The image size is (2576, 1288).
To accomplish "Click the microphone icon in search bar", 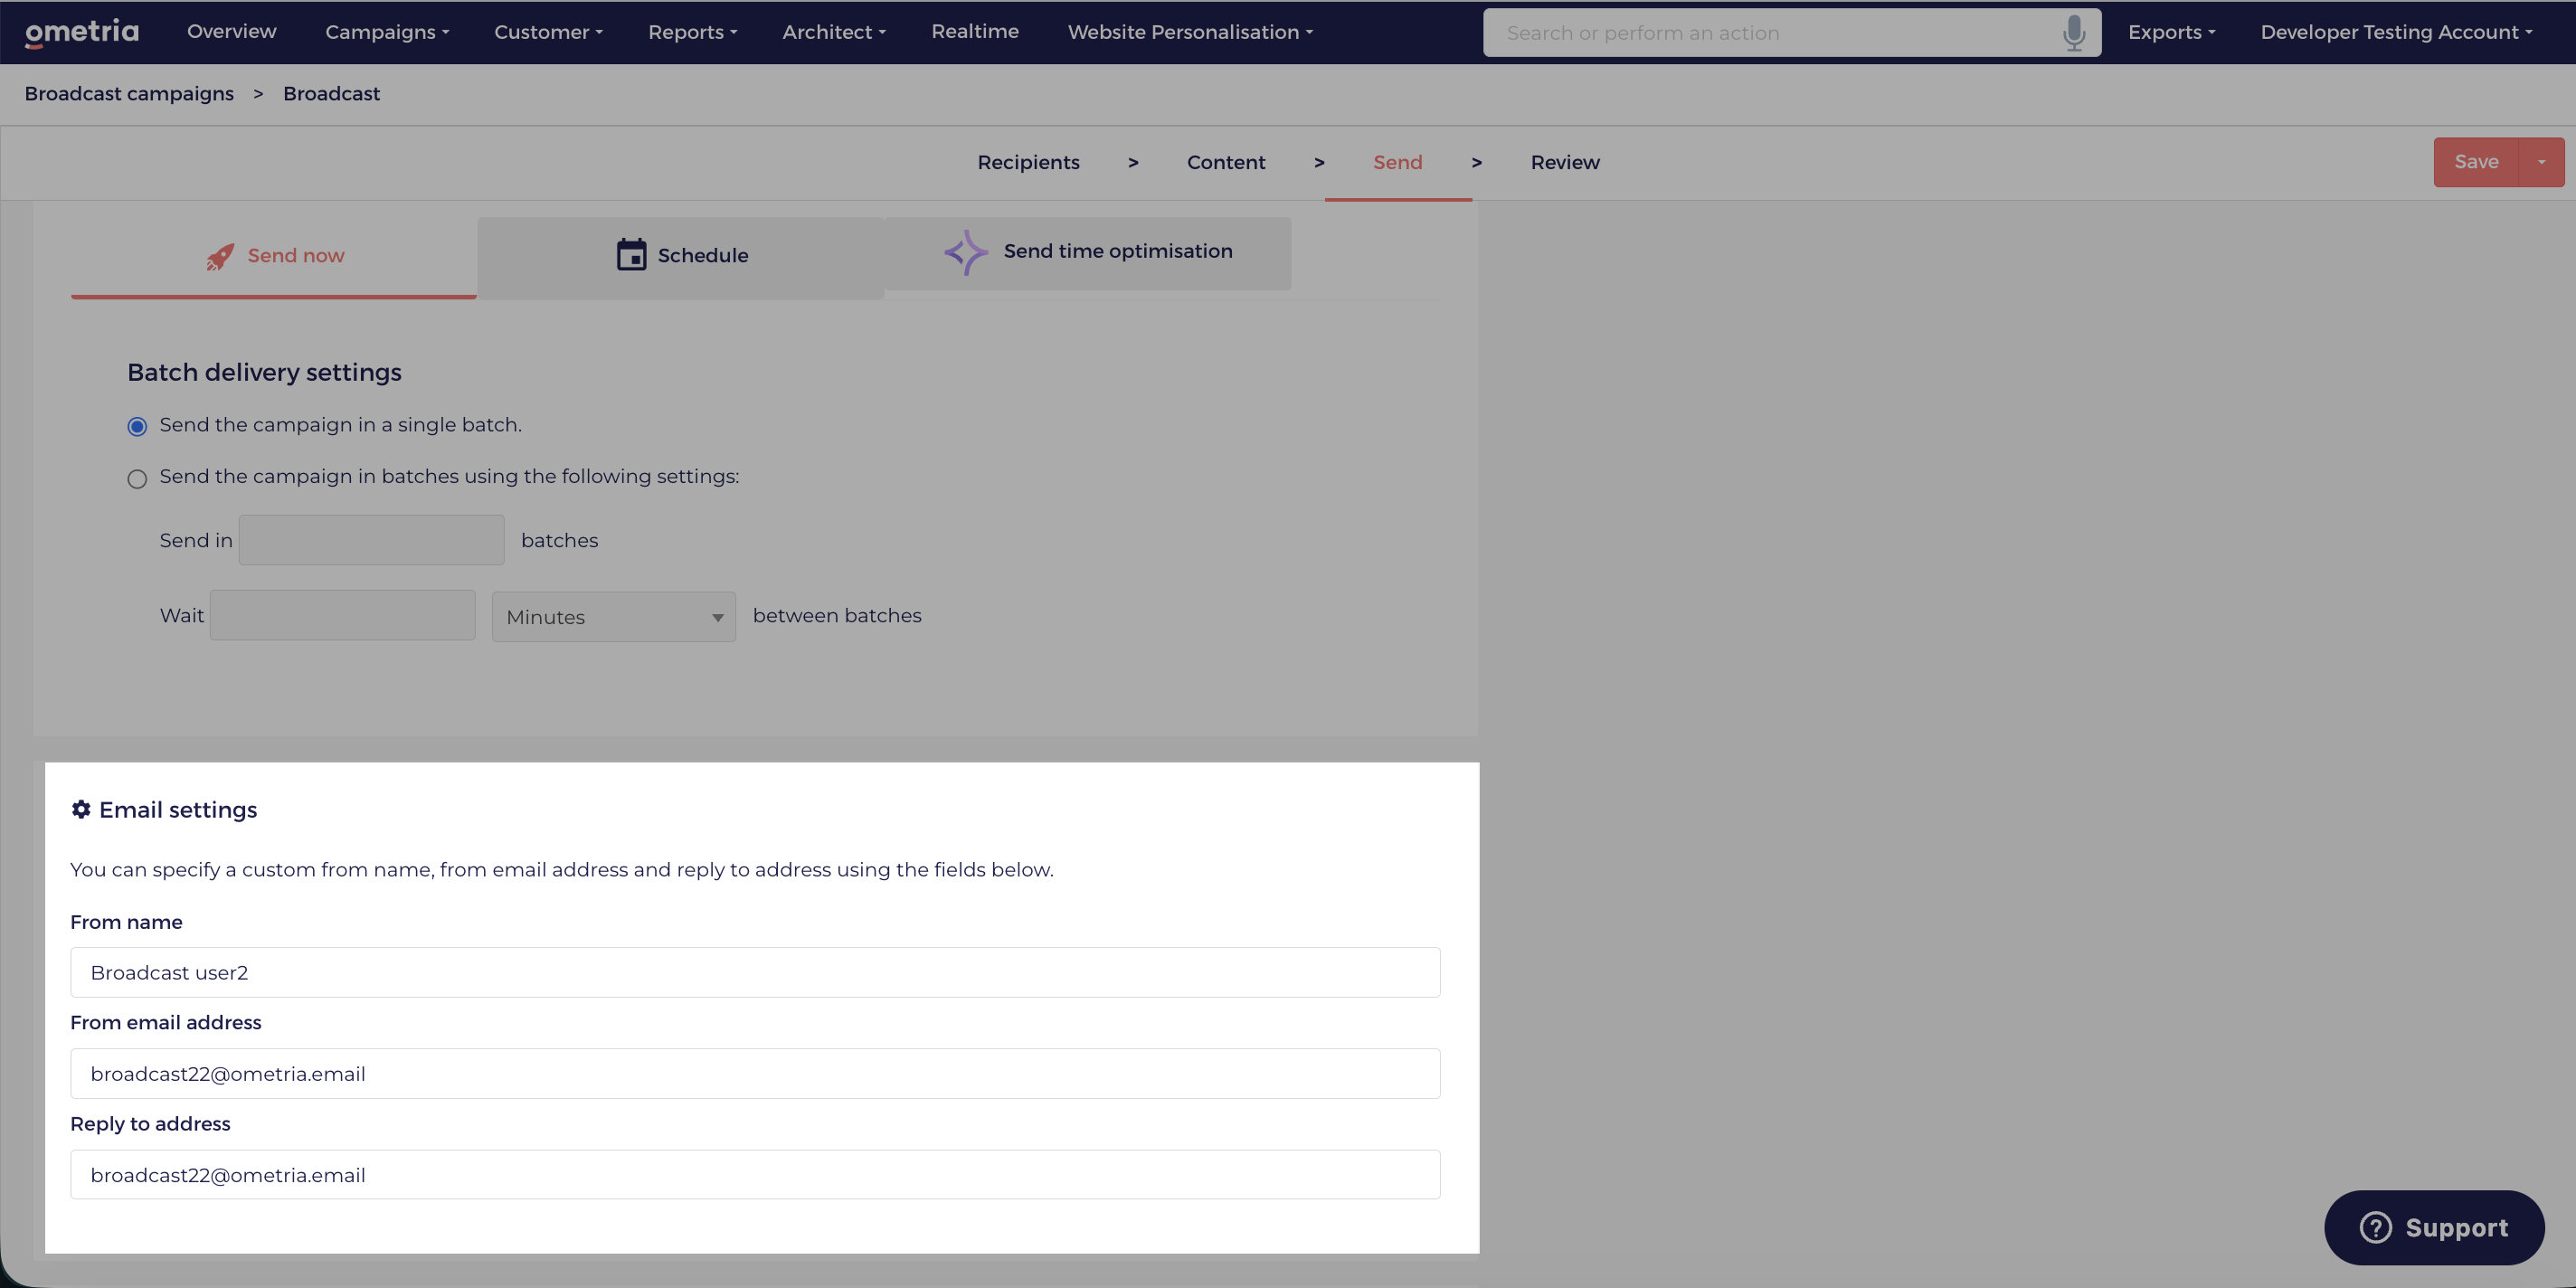I will coord(2073,33).
